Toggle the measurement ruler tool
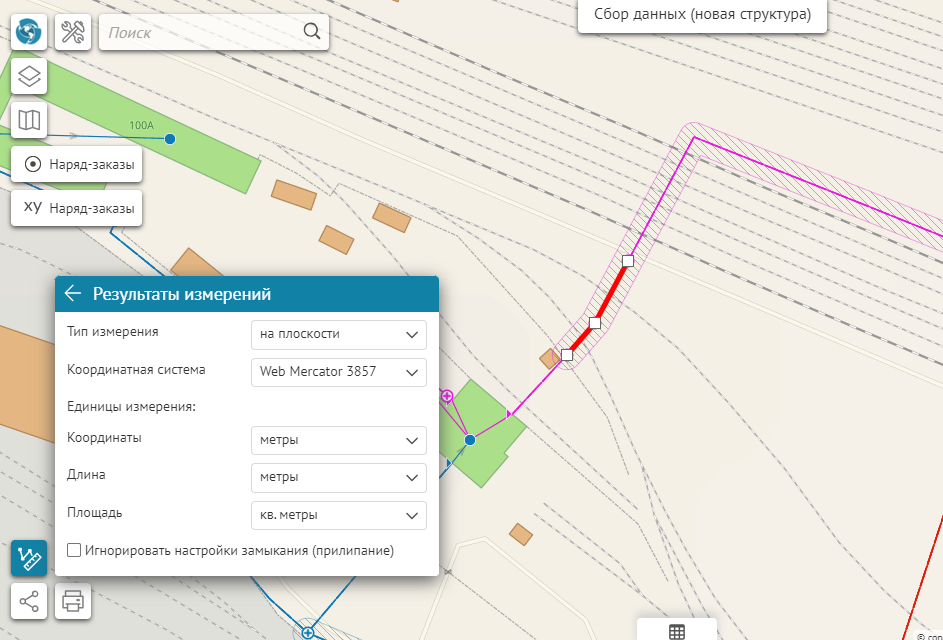The height and width of the screenshot is (640, 943). click(29, 558)
